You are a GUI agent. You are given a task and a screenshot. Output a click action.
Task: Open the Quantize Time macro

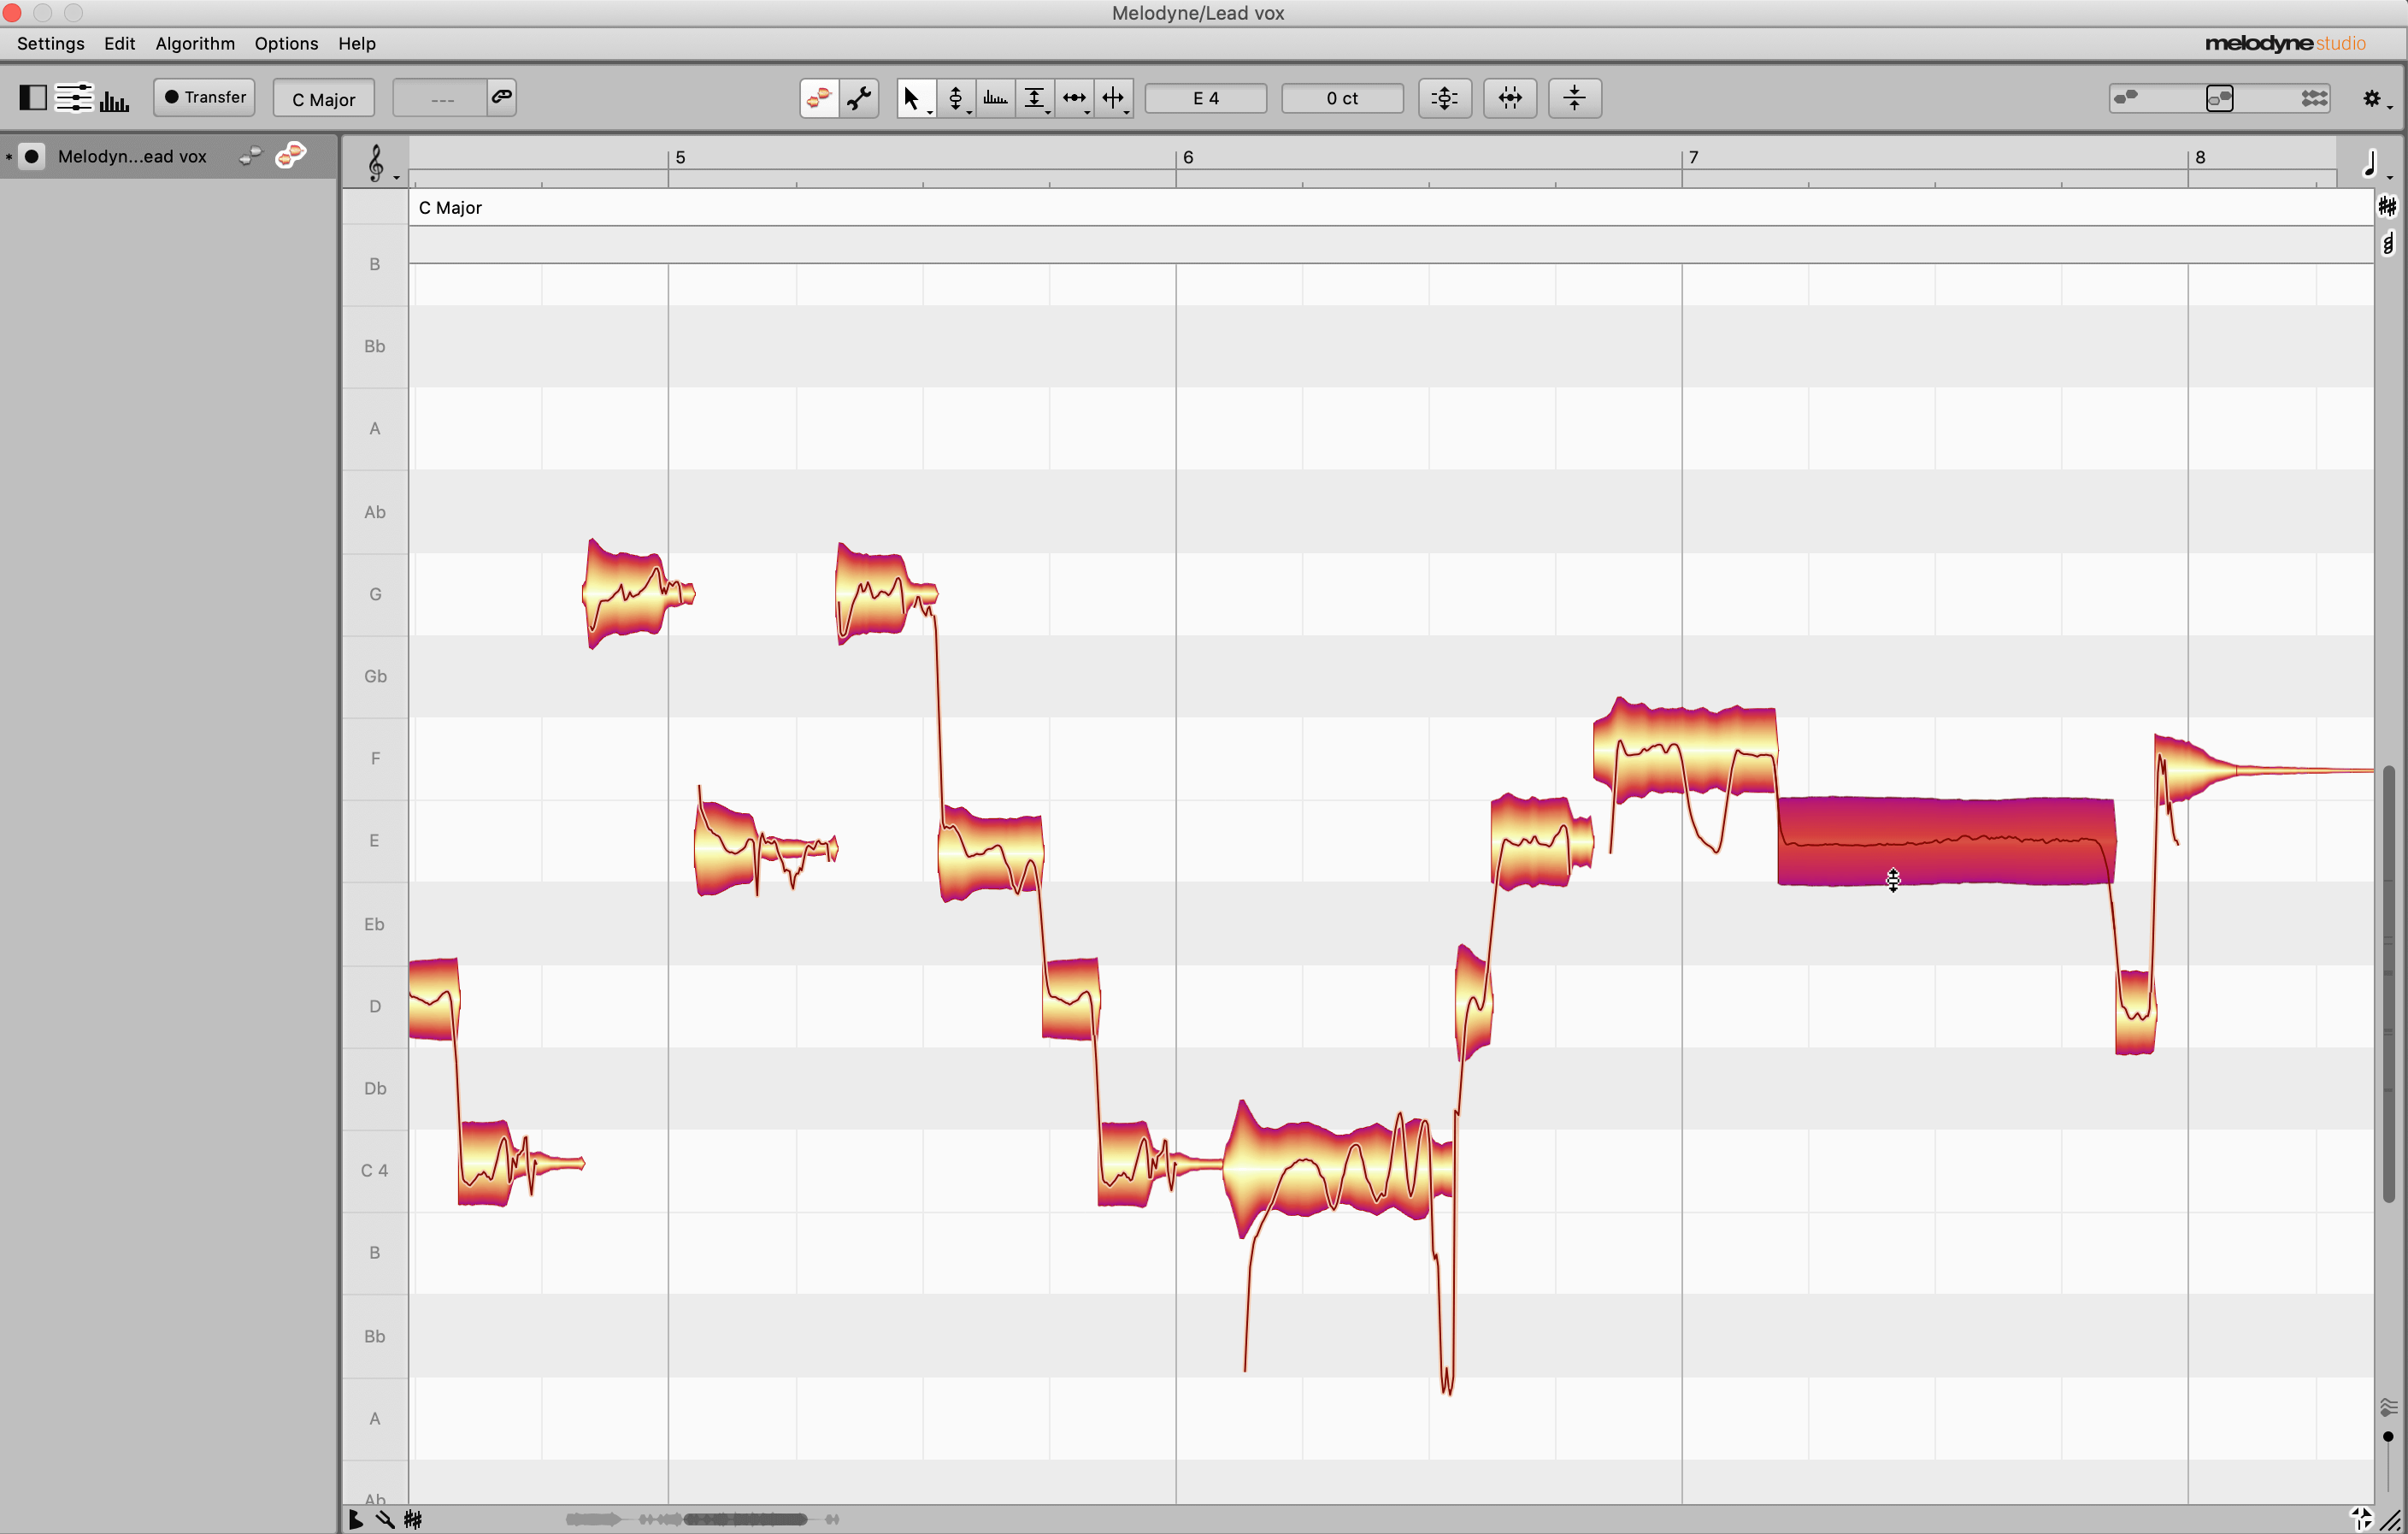point(1509,98)
